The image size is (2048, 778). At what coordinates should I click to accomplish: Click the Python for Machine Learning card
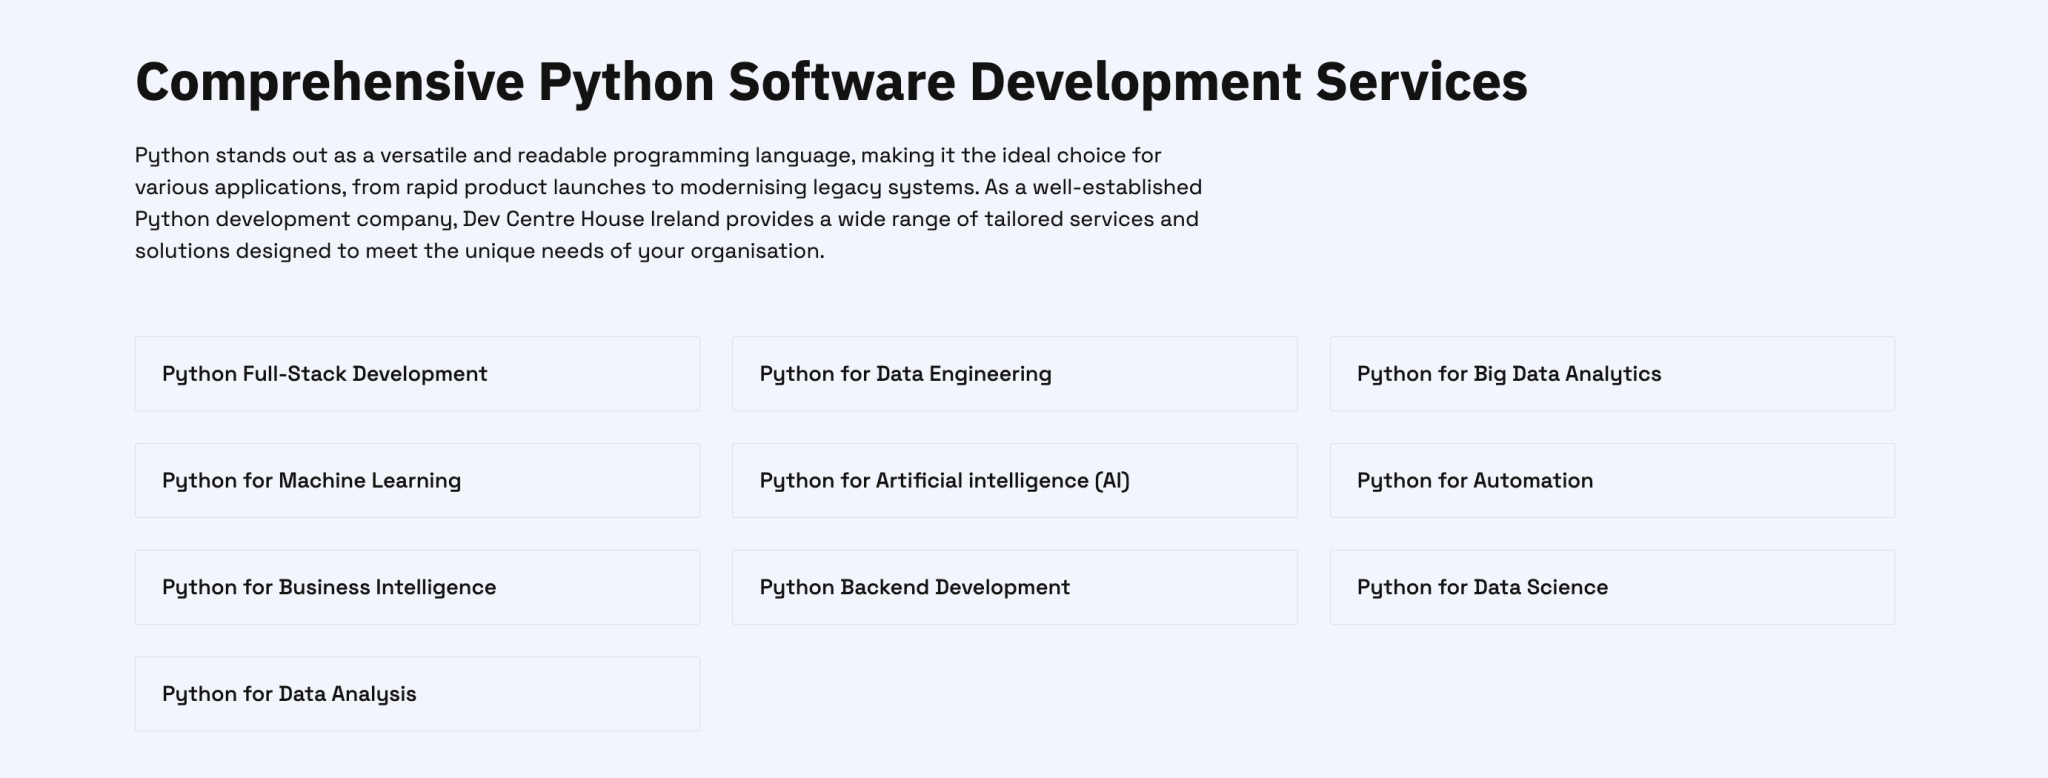coord(417,481)
